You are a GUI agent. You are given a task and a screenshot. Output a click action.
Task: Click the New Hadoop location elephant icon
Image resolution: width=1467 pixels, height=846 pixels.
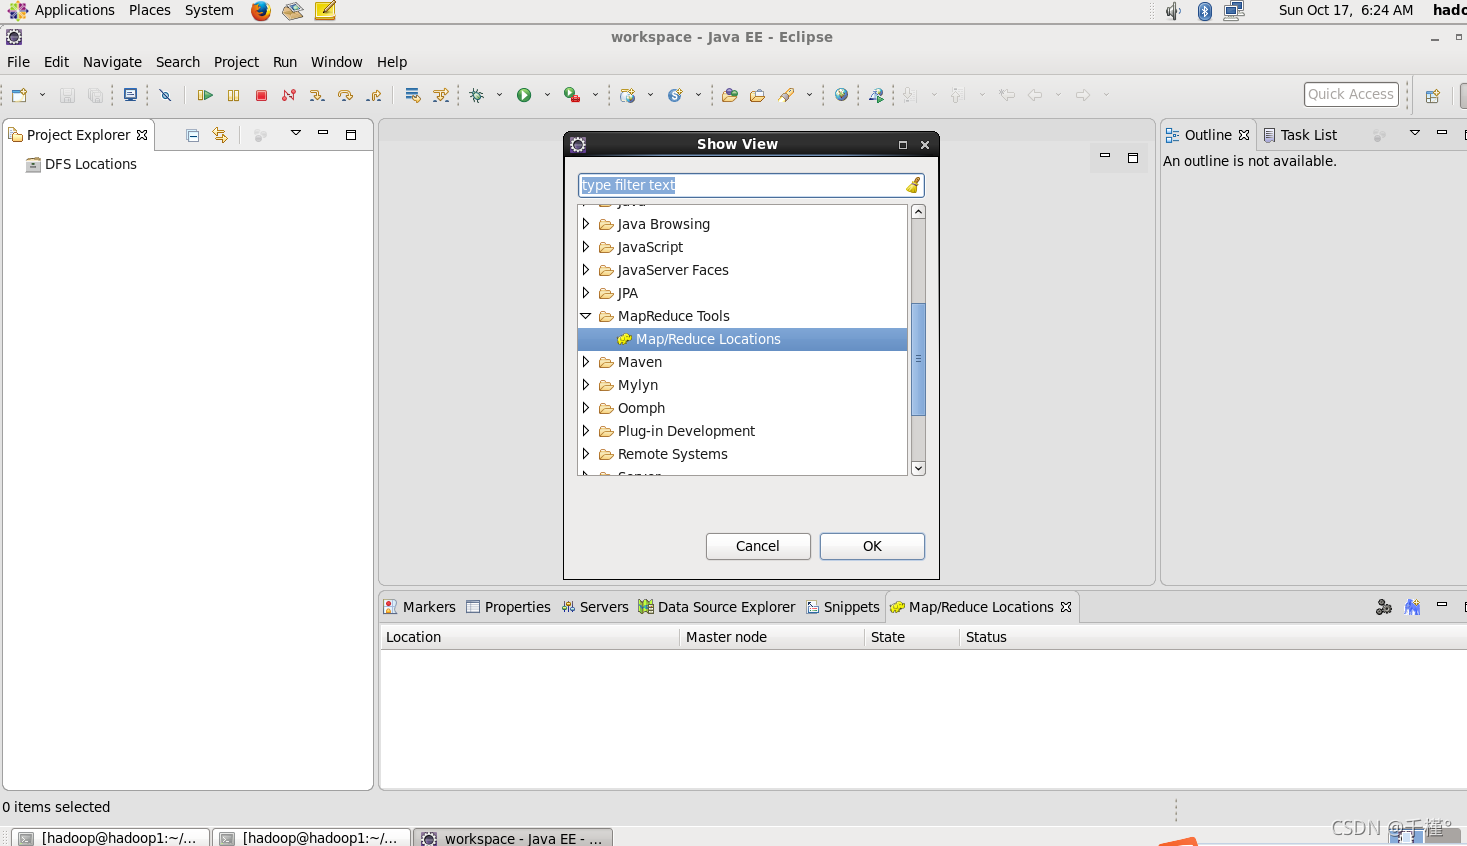coord(1412,606)
